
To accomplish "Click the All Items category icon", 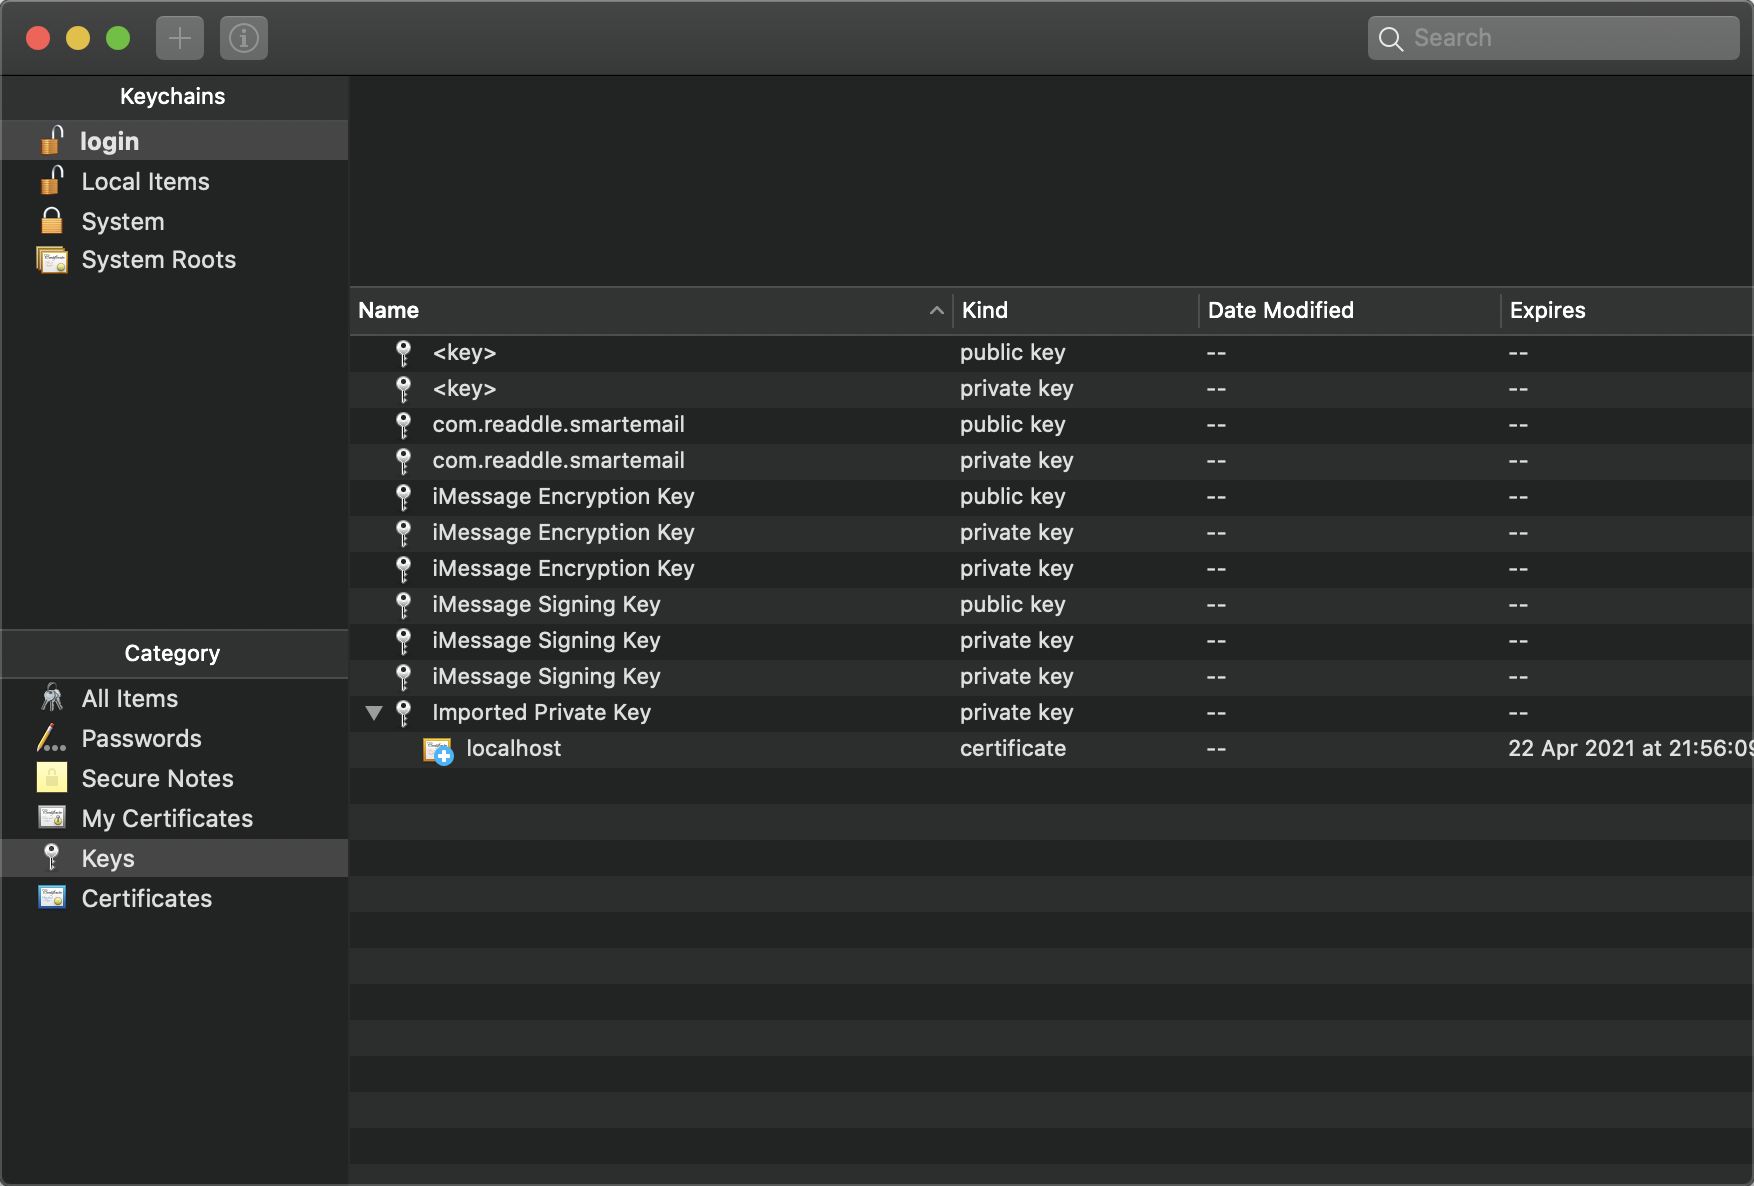I will [52, 697].
